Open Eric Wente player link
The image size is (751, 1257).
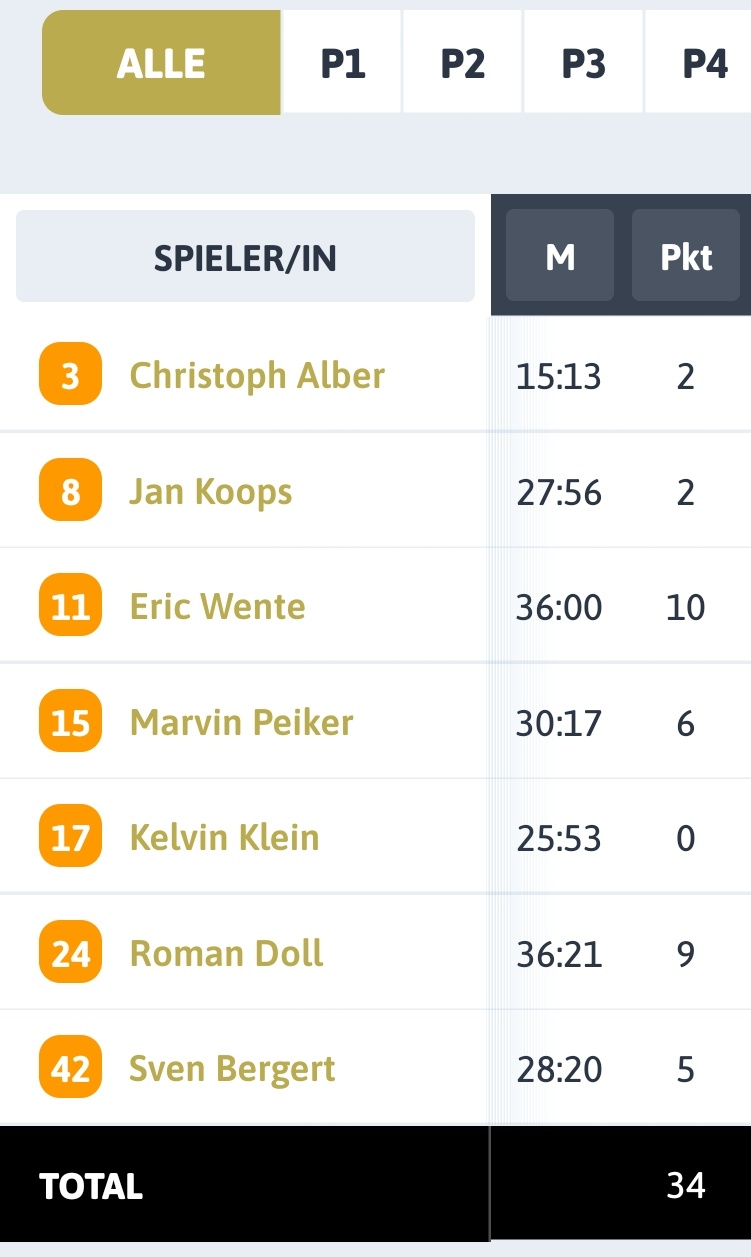pyautogui.click(x=217, y=606)
